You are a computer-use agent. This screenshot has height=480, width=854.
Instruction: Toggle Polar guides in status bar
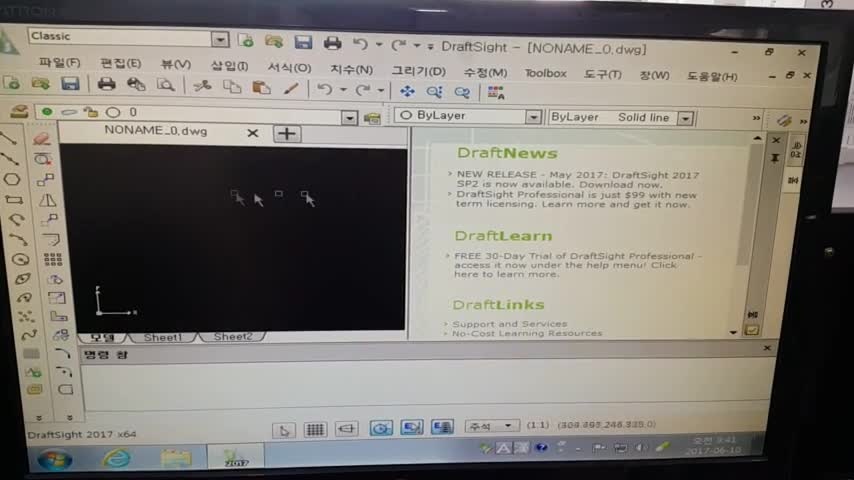coord(380,428)
